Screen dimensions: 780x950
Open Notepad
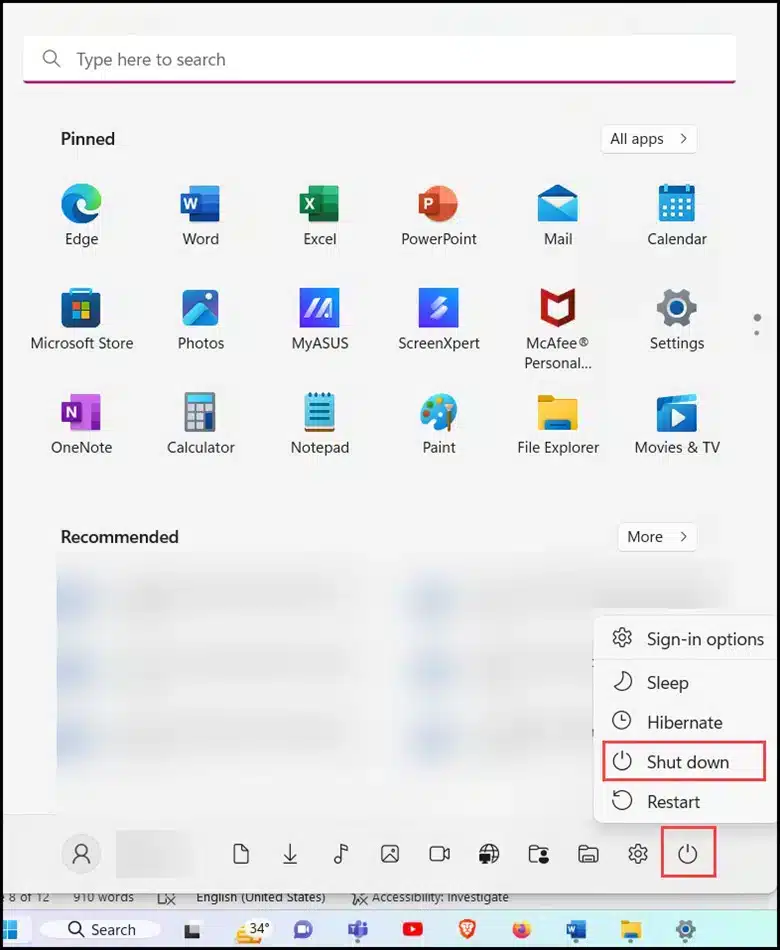(319, 424)
